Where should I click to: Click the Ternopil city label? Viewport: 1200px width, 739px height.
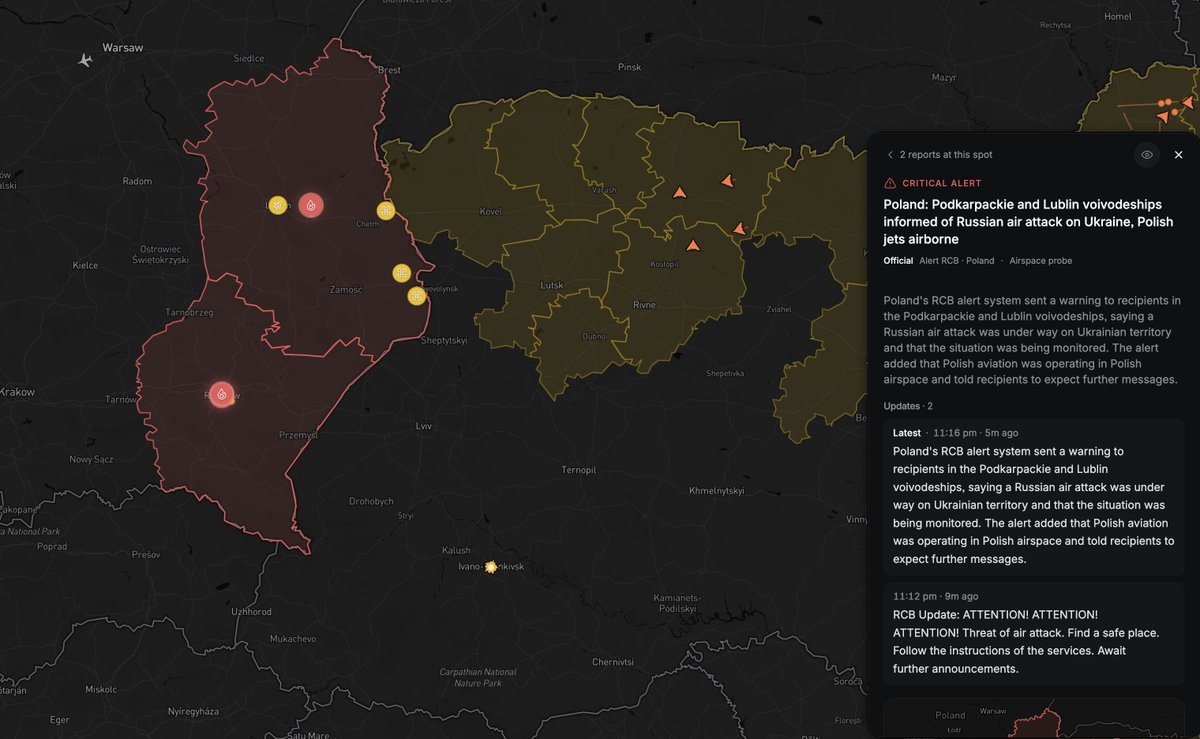click(579, 470)
